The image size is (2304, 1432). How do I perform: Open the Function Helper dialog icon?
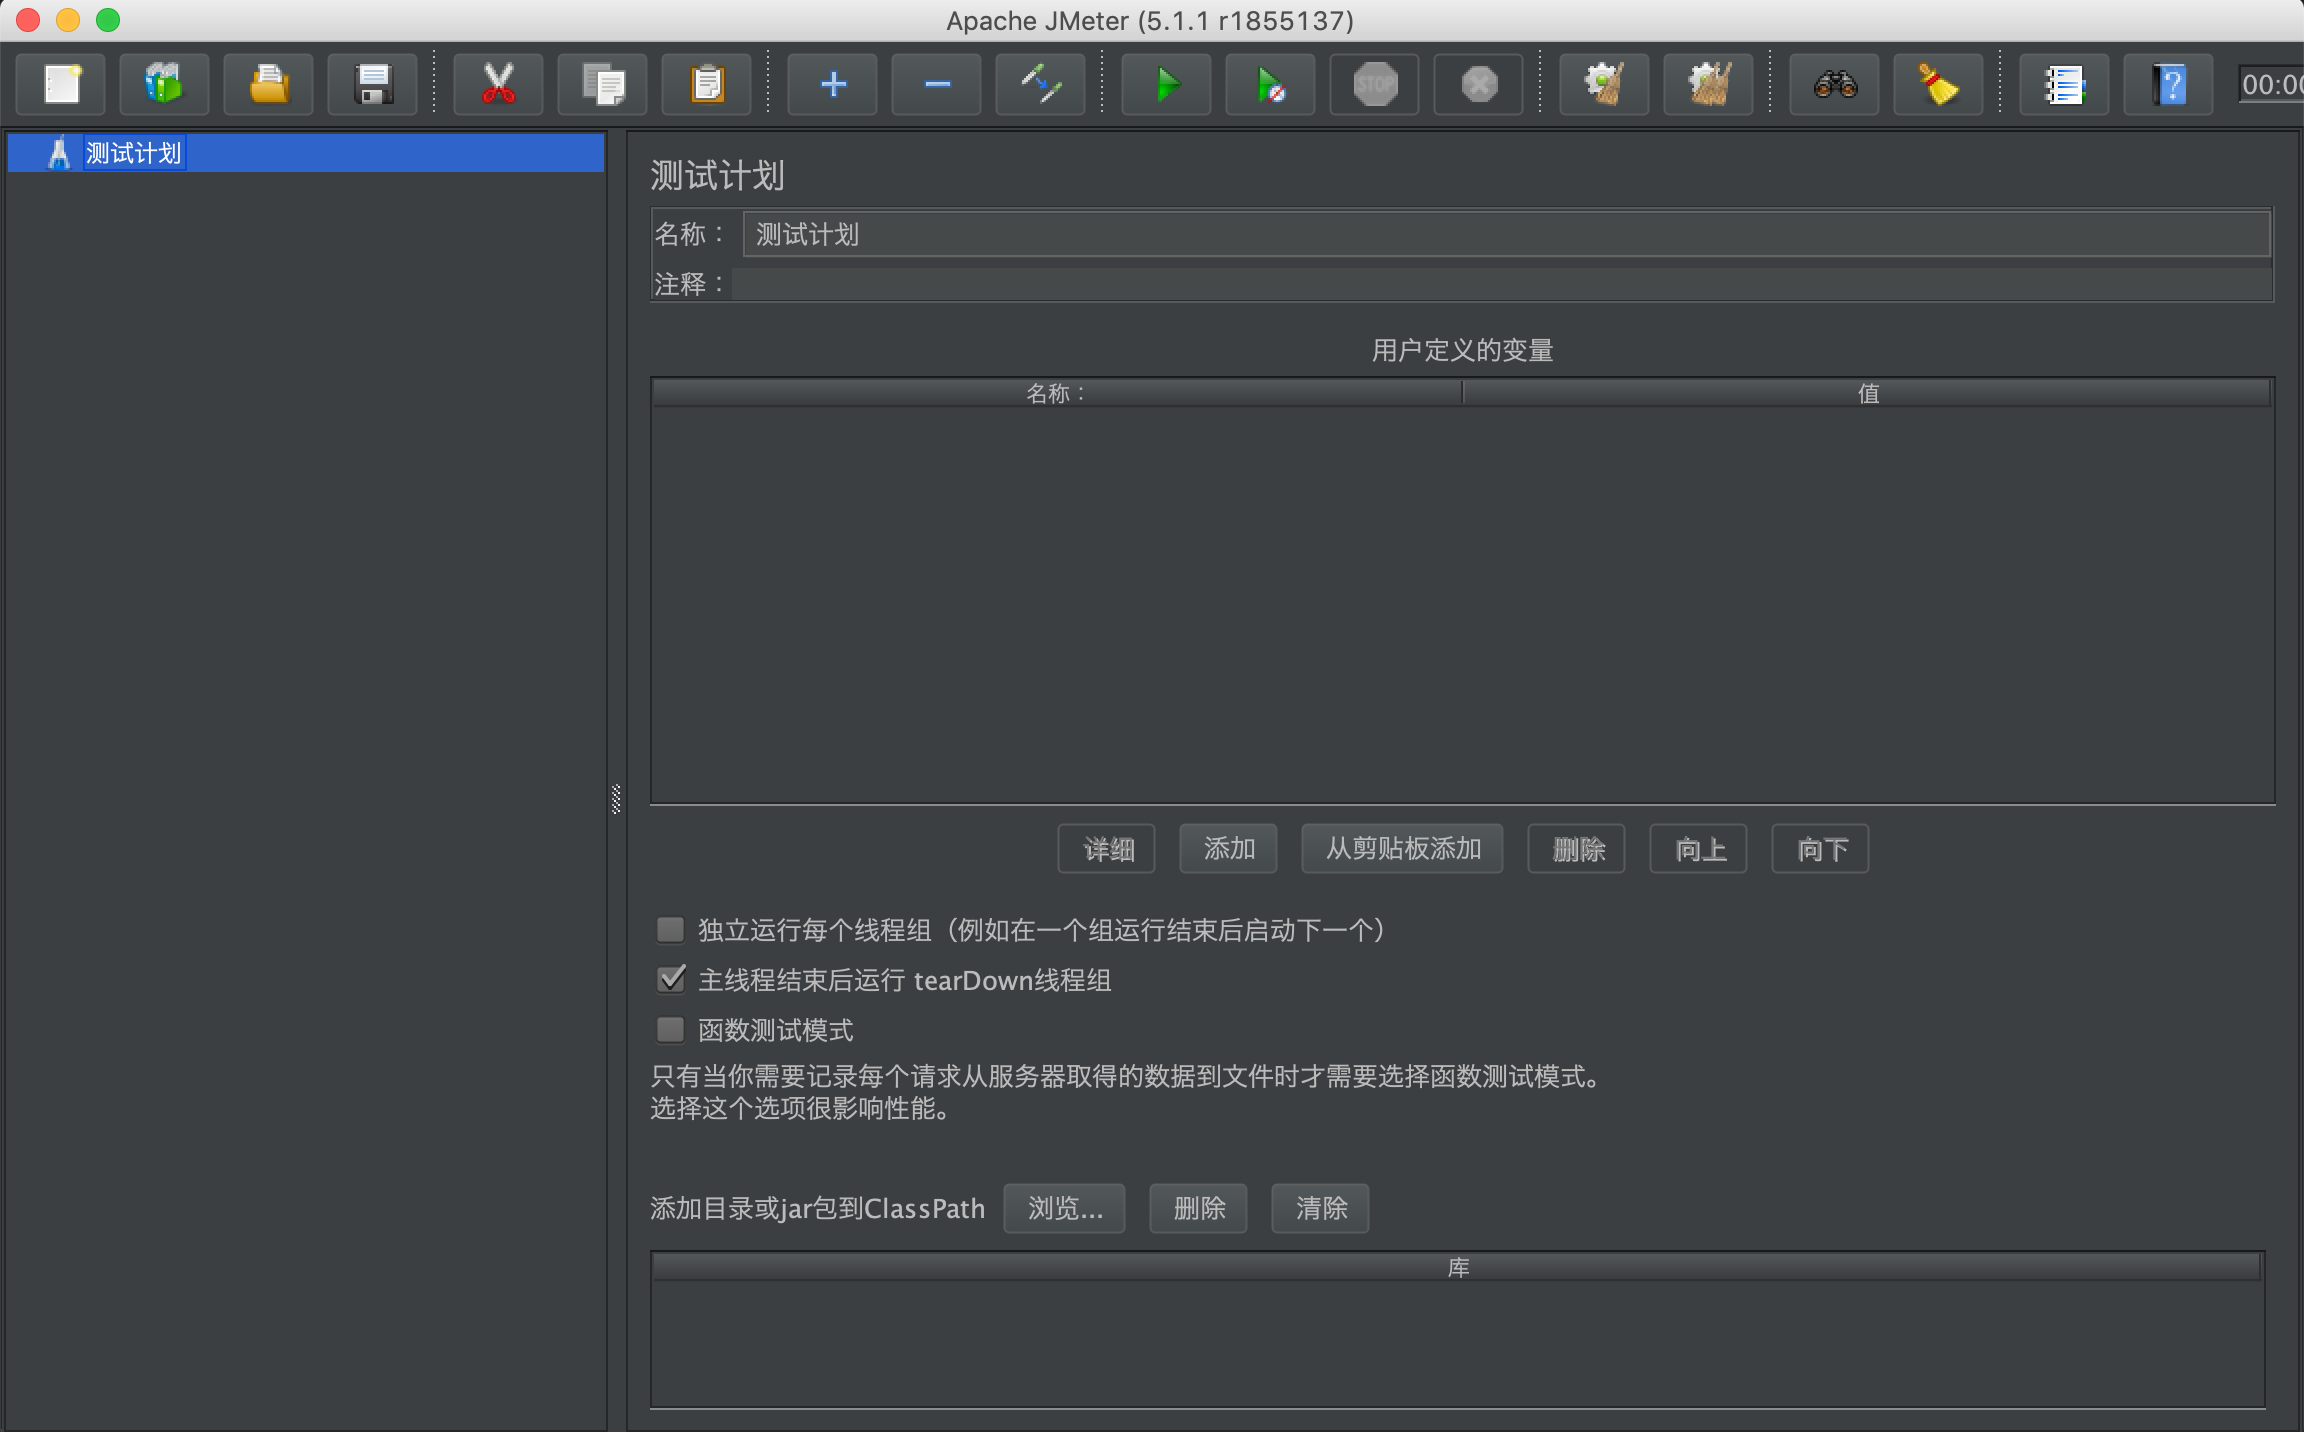point(2064,85)
